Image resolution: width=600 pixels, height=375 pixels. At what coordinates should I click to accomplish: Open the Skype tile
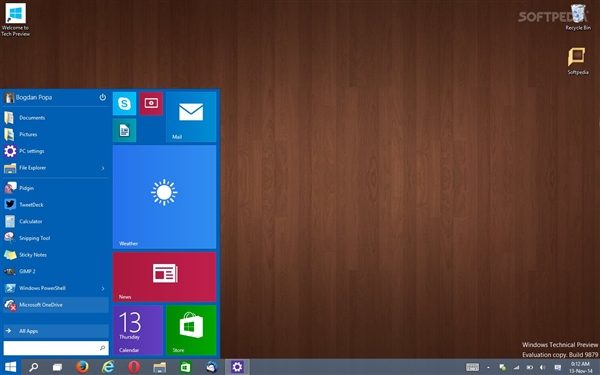(x=124, y=104)
